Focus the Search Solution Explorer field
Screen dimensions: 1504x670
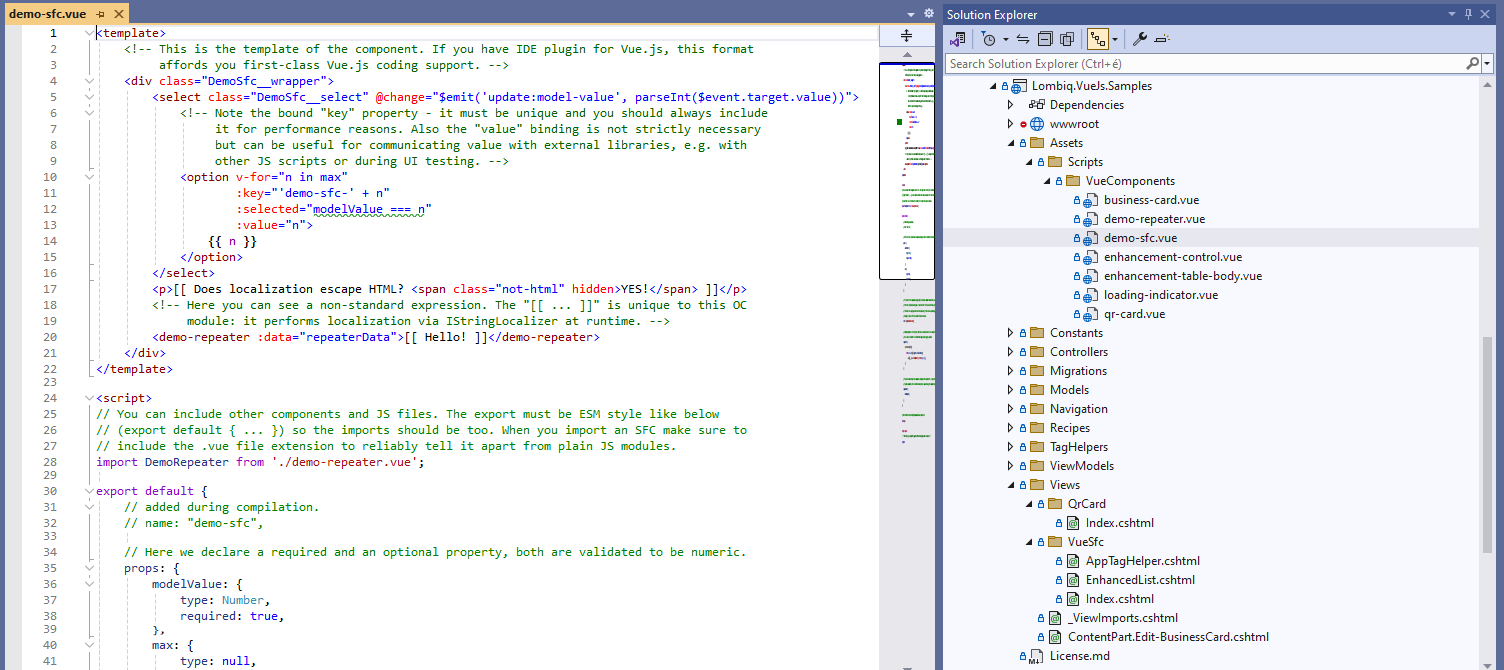(1205, 63)
